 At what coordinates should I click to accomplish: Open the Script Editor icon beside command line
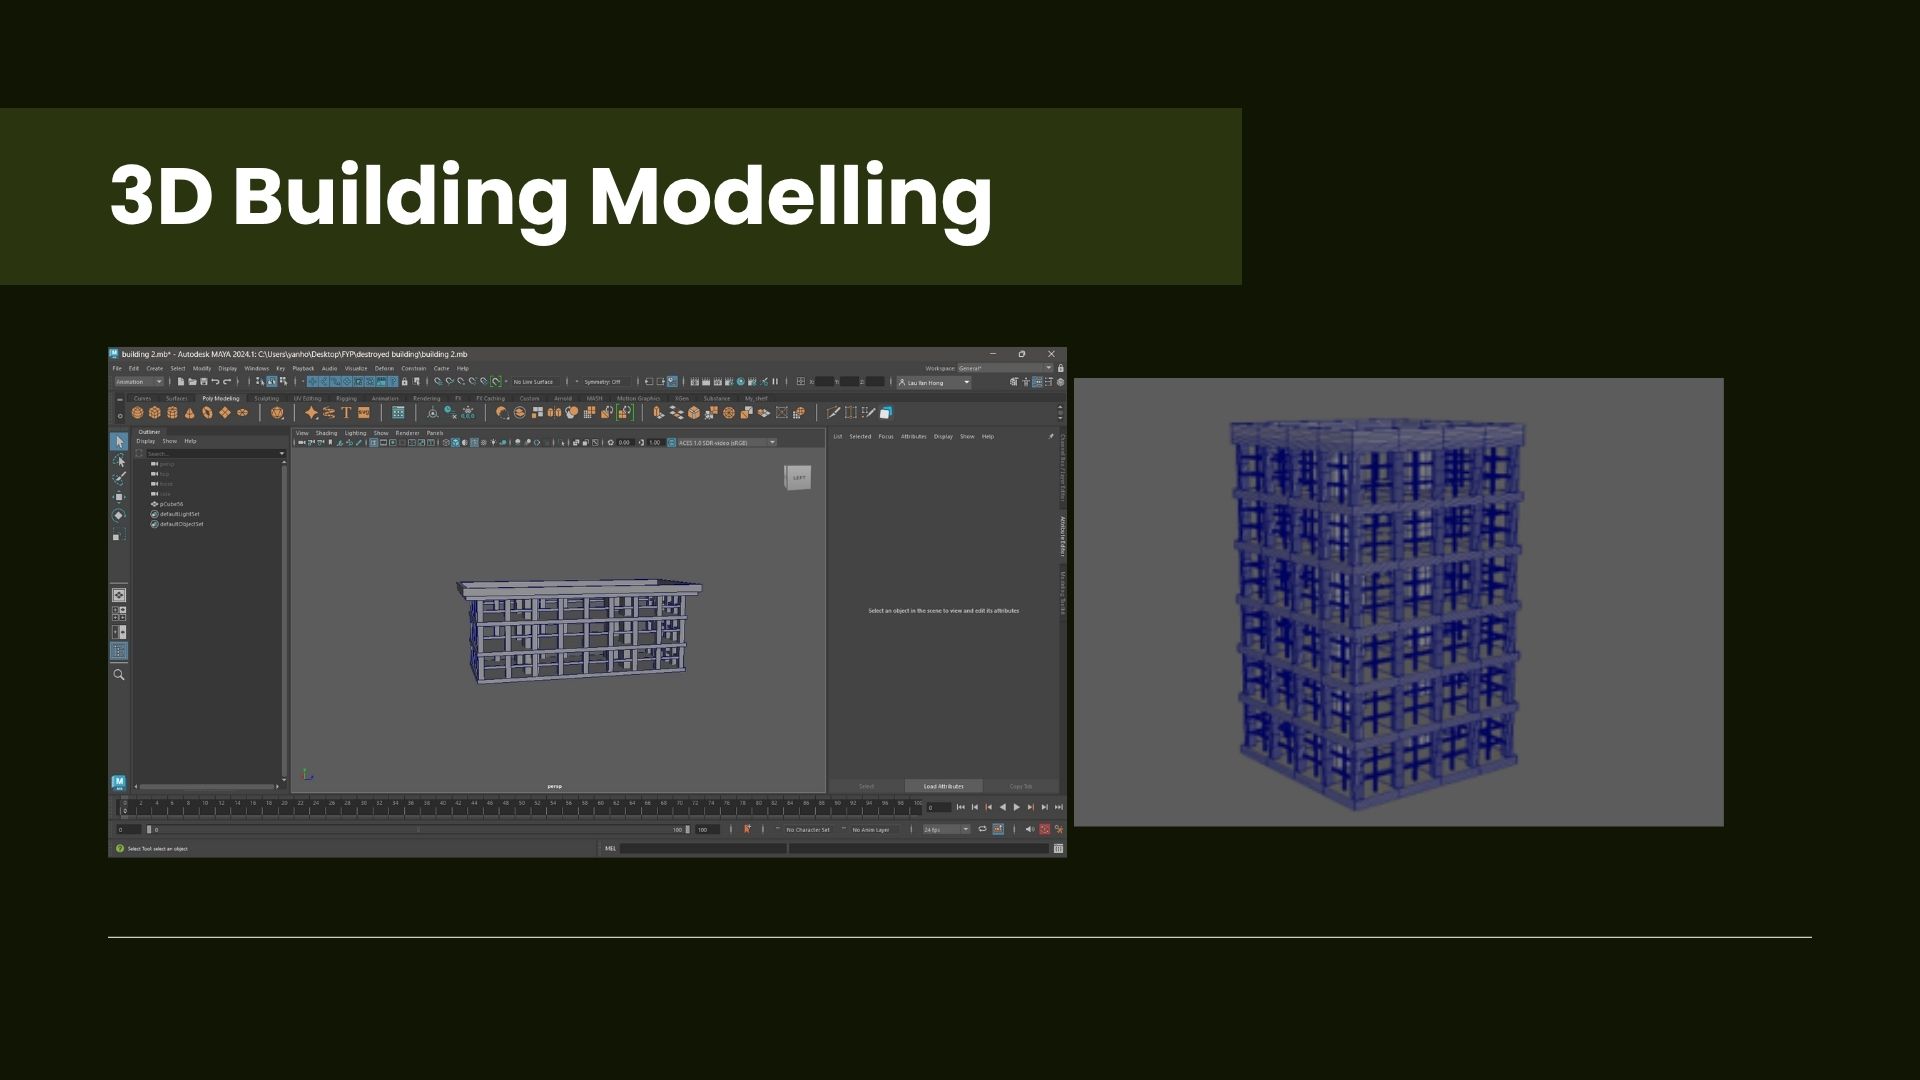[x=1058, y=849]
